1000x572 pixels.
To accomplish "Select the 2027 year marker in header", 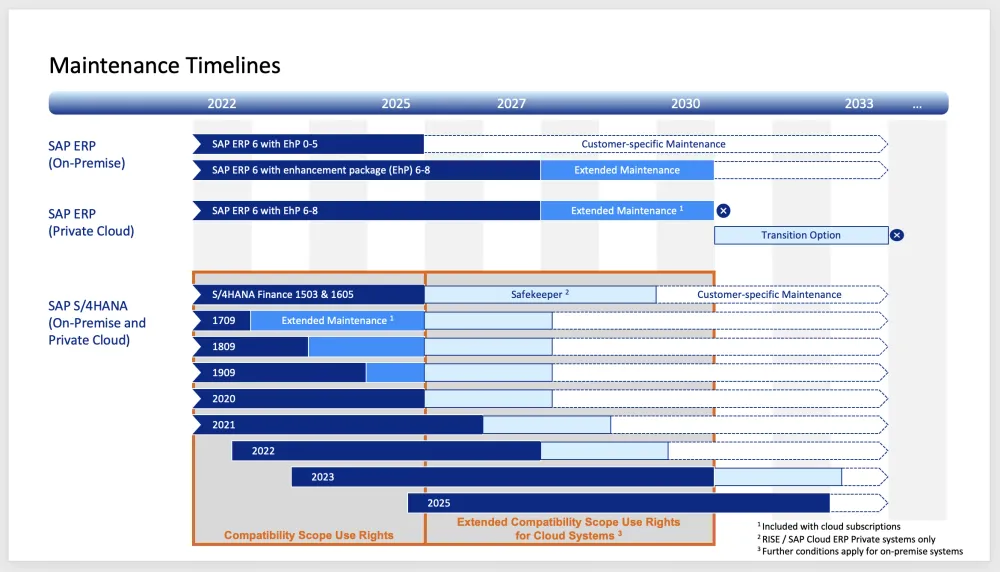I will 511,103.
